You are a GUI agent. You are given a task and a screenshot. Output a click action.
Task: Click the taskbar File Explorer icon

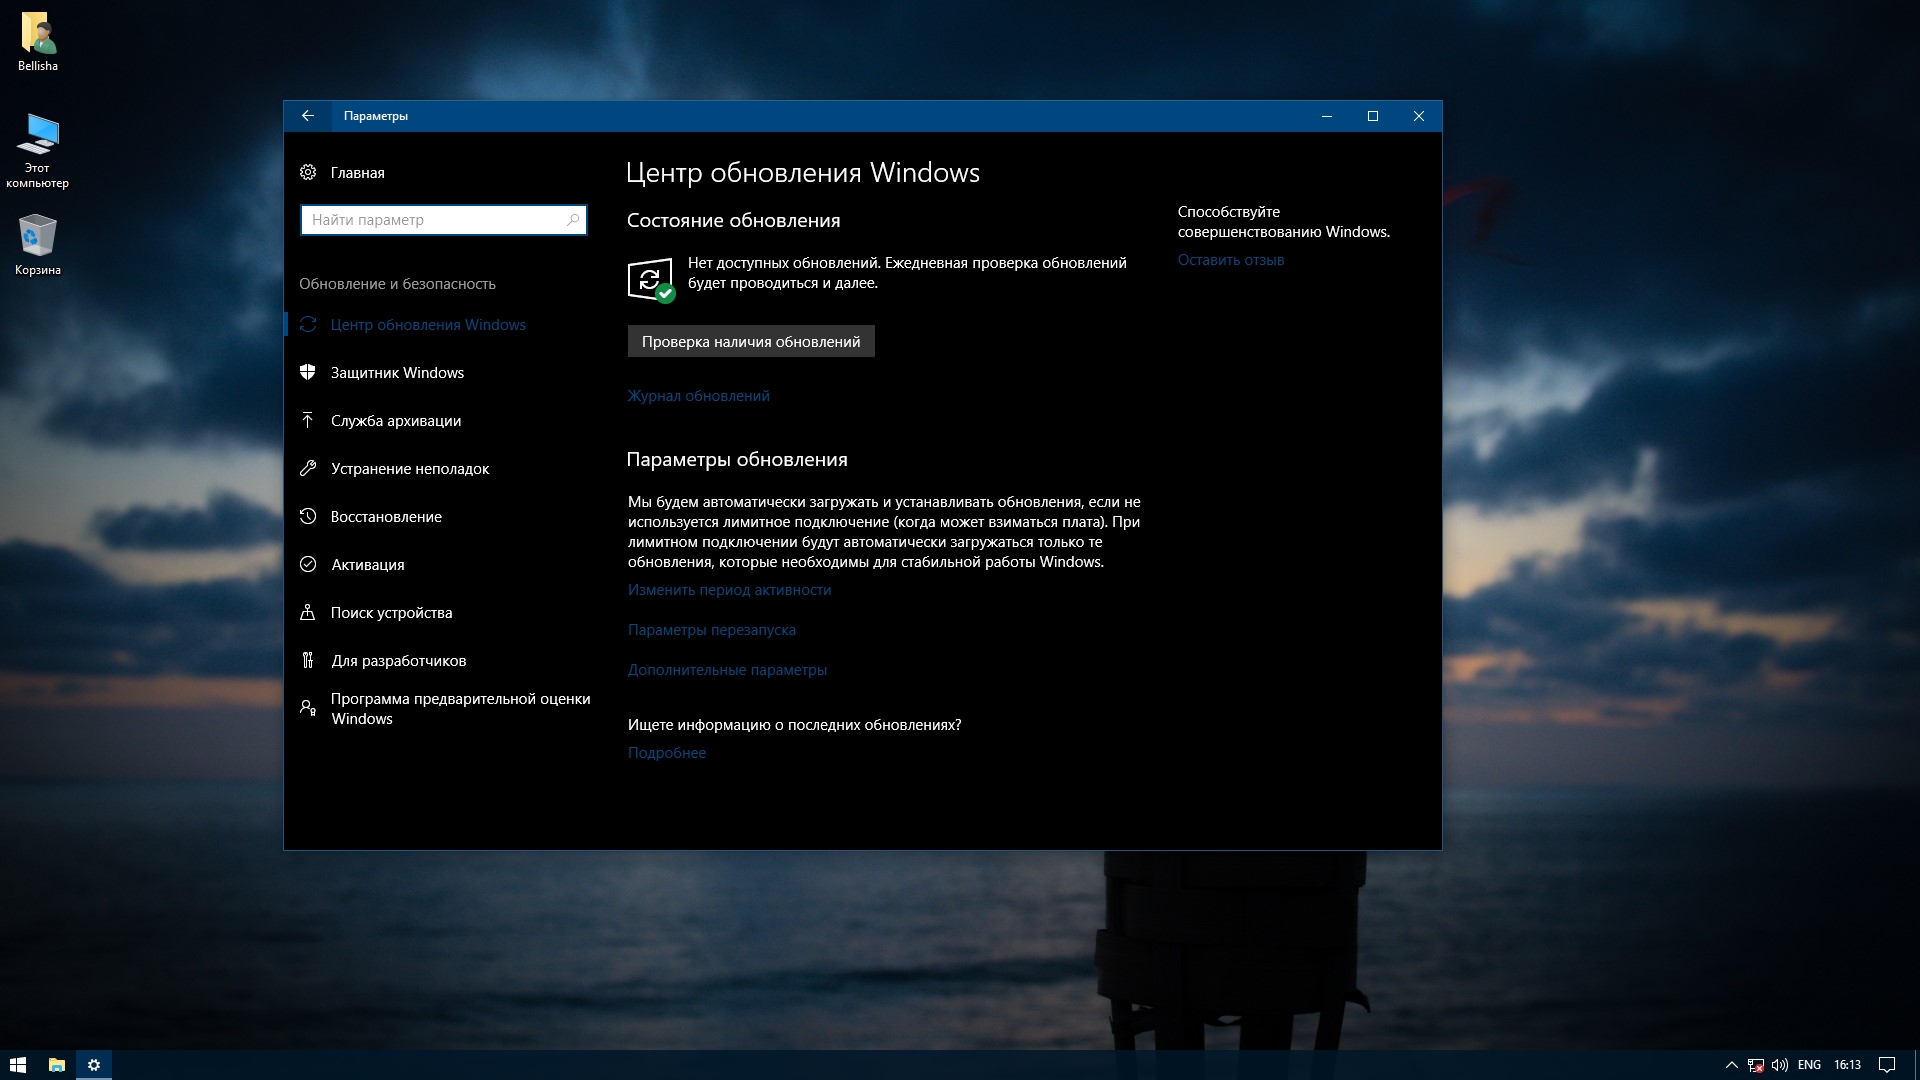coord(57,1065)
